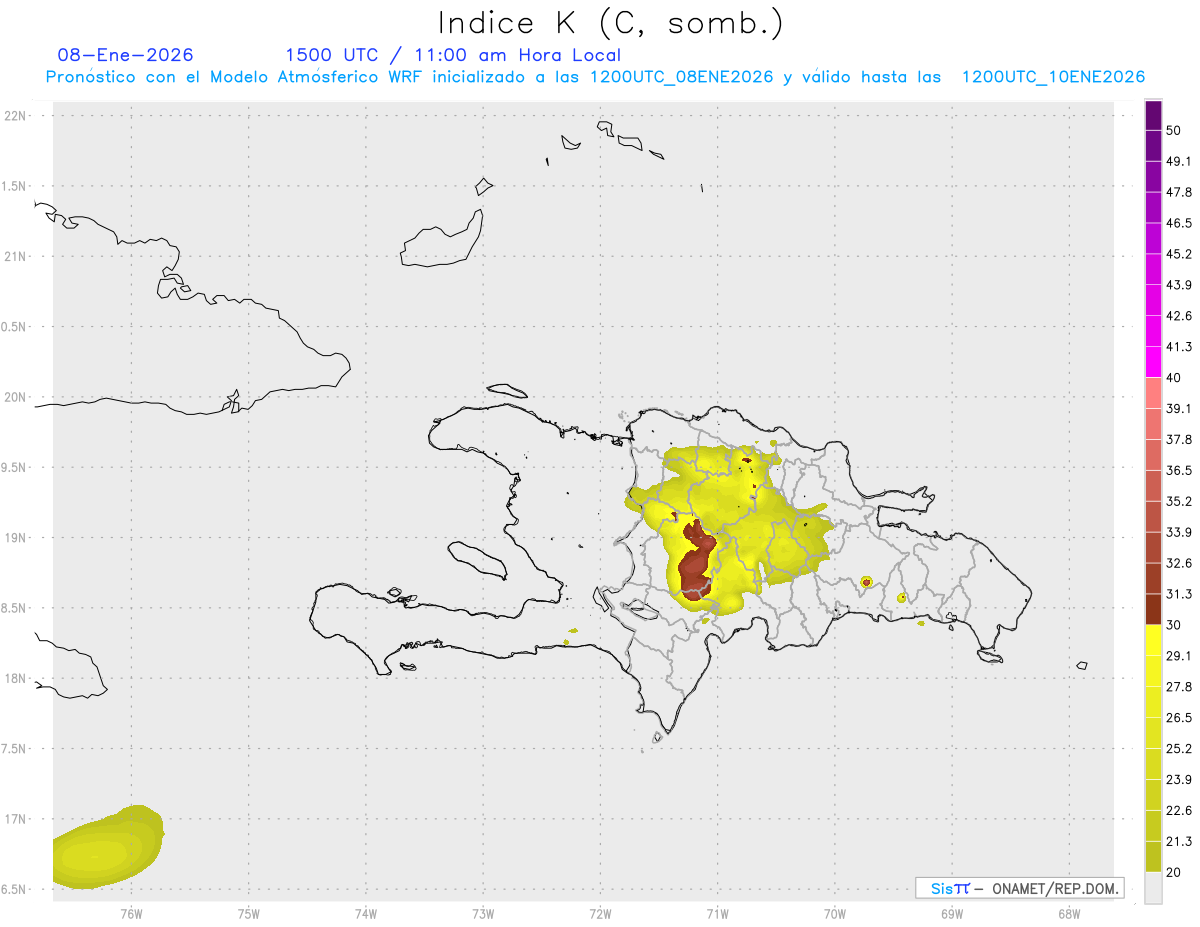This screenshot has width=1200, height=927.
Task: Click the colorbar label "50"
Action: pyautogui.click(x=1174, y=130)
